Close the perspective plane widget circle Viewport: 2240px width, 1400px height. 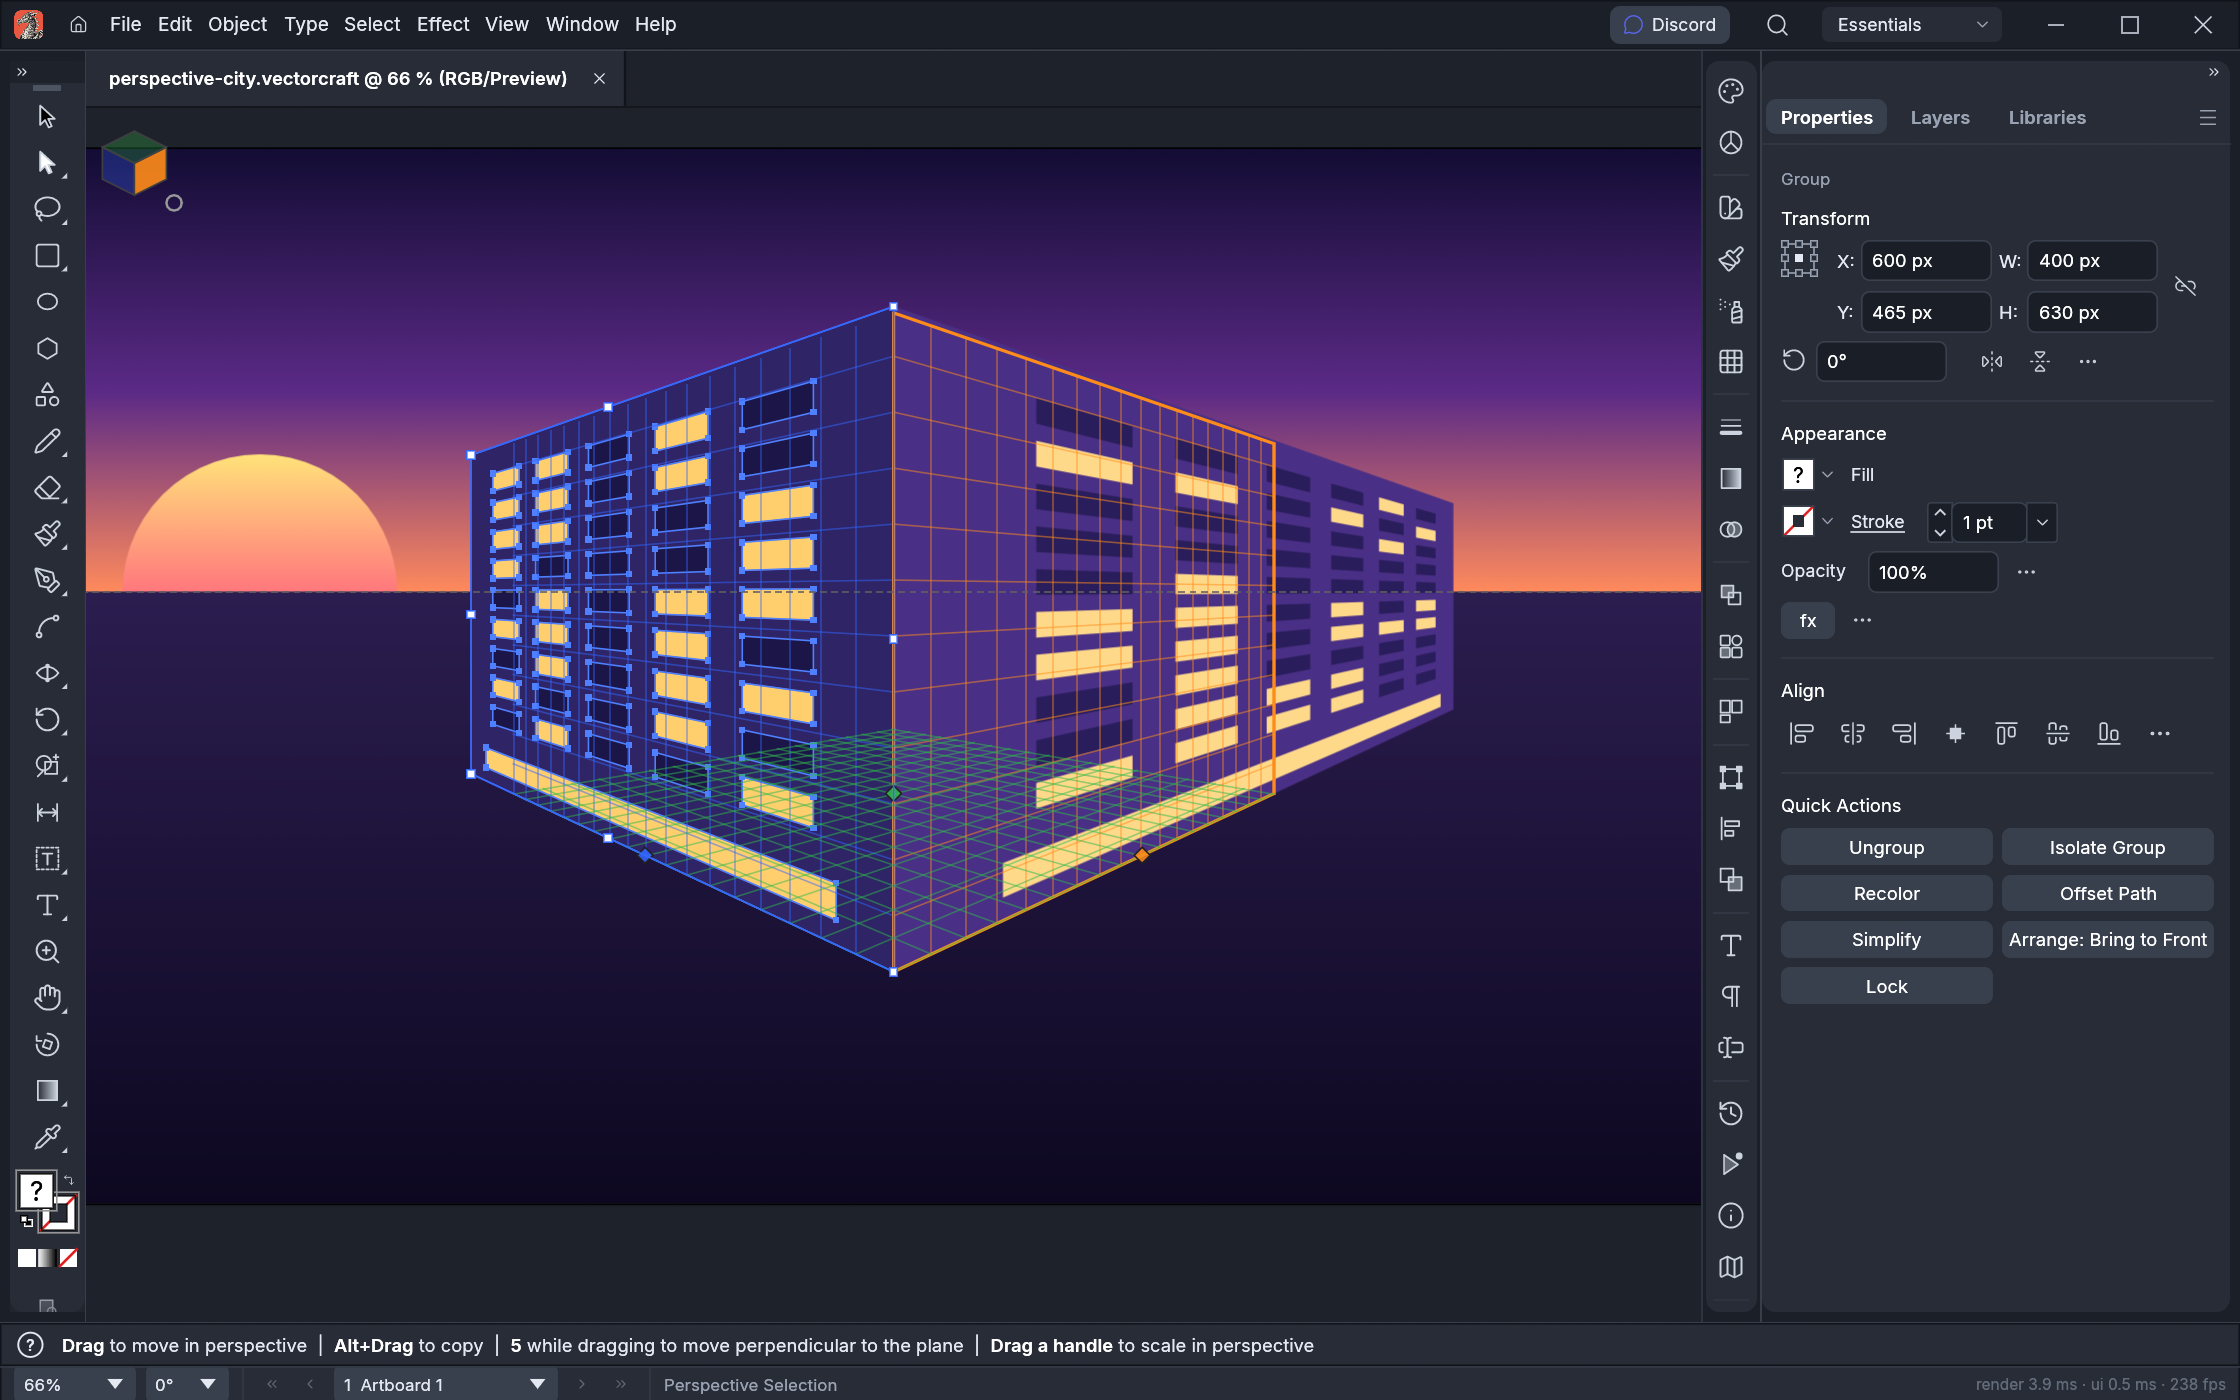pos(174,203)
